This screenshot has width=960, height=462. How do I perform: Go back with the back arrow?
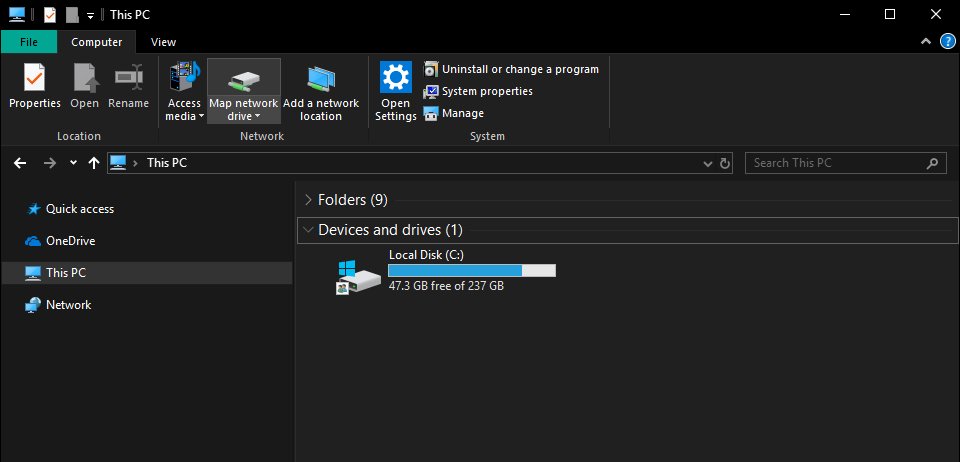20,163
